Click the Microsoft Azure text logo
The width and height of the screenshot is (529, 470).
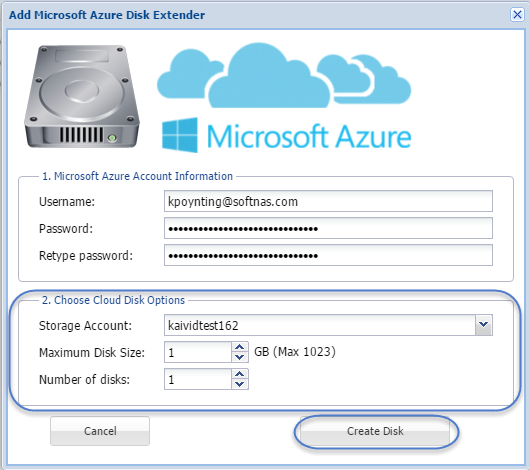(309, 137)
